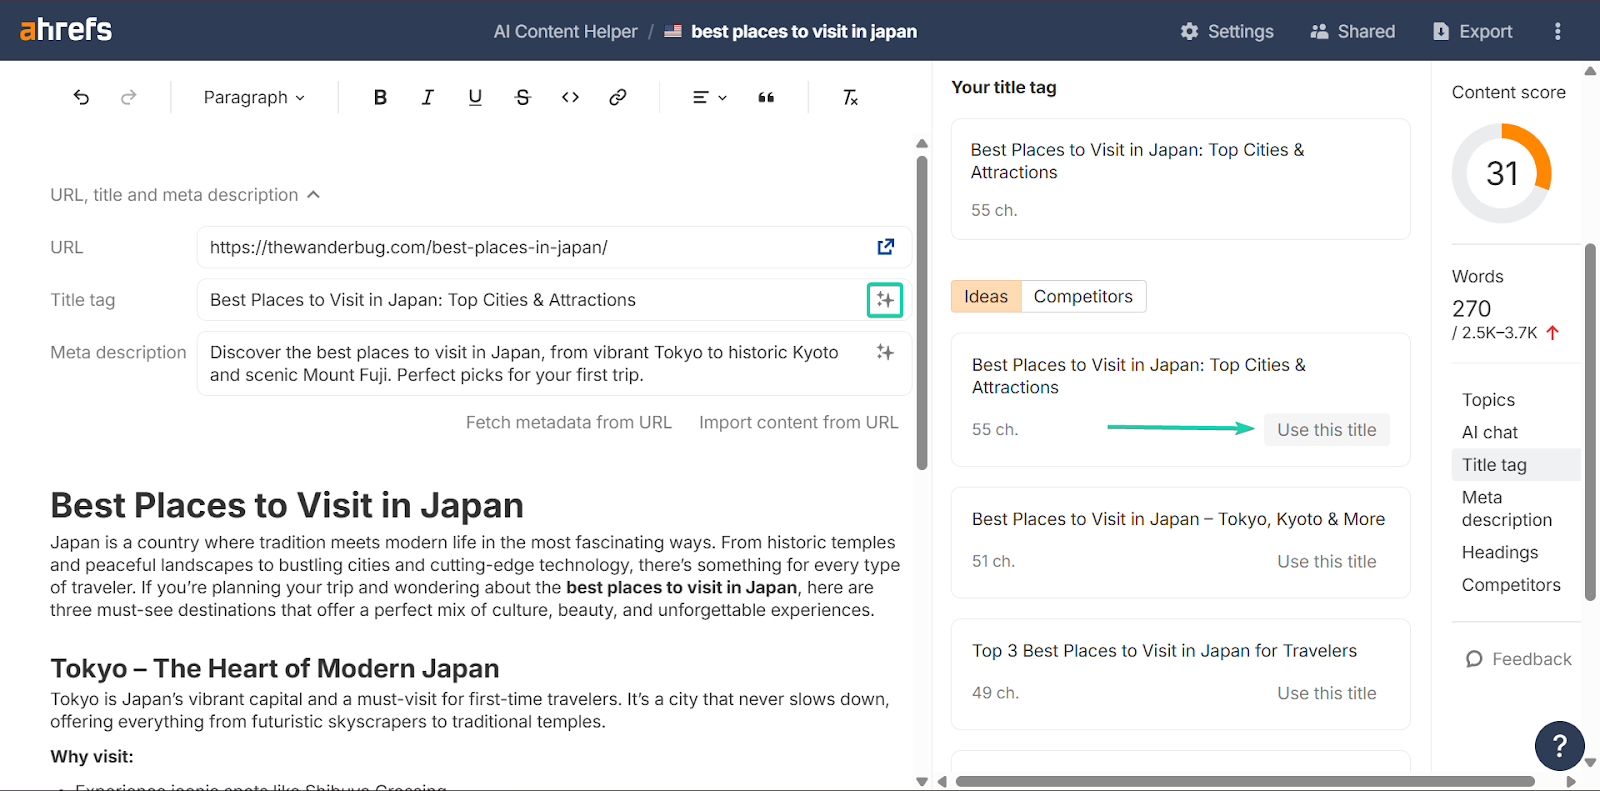Undo the last edit

[x=81, y=97]
